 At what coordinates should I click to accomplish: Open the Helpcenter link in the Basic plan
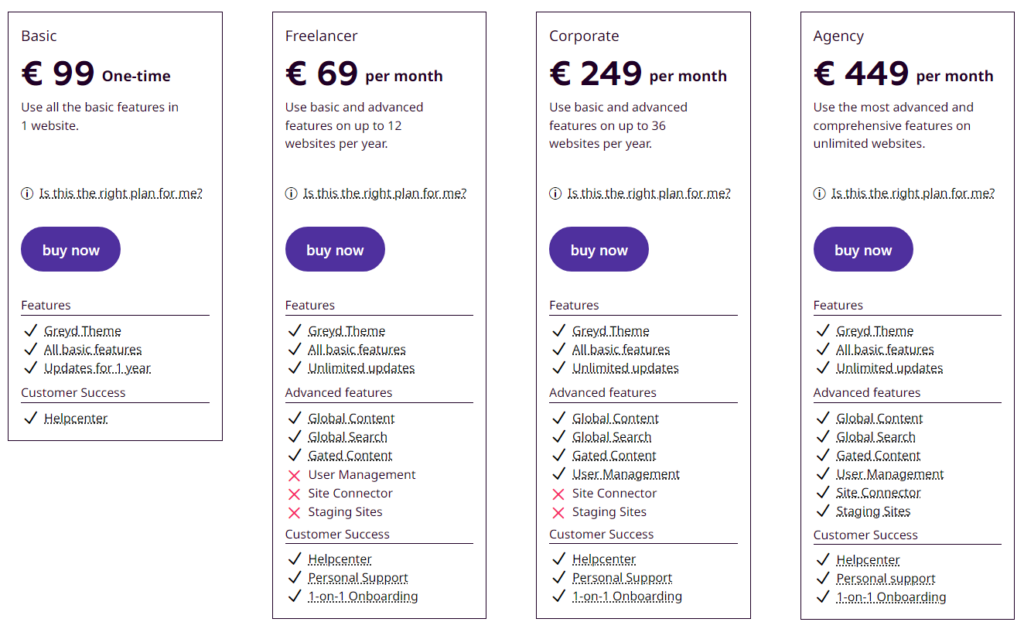point(77,417)
